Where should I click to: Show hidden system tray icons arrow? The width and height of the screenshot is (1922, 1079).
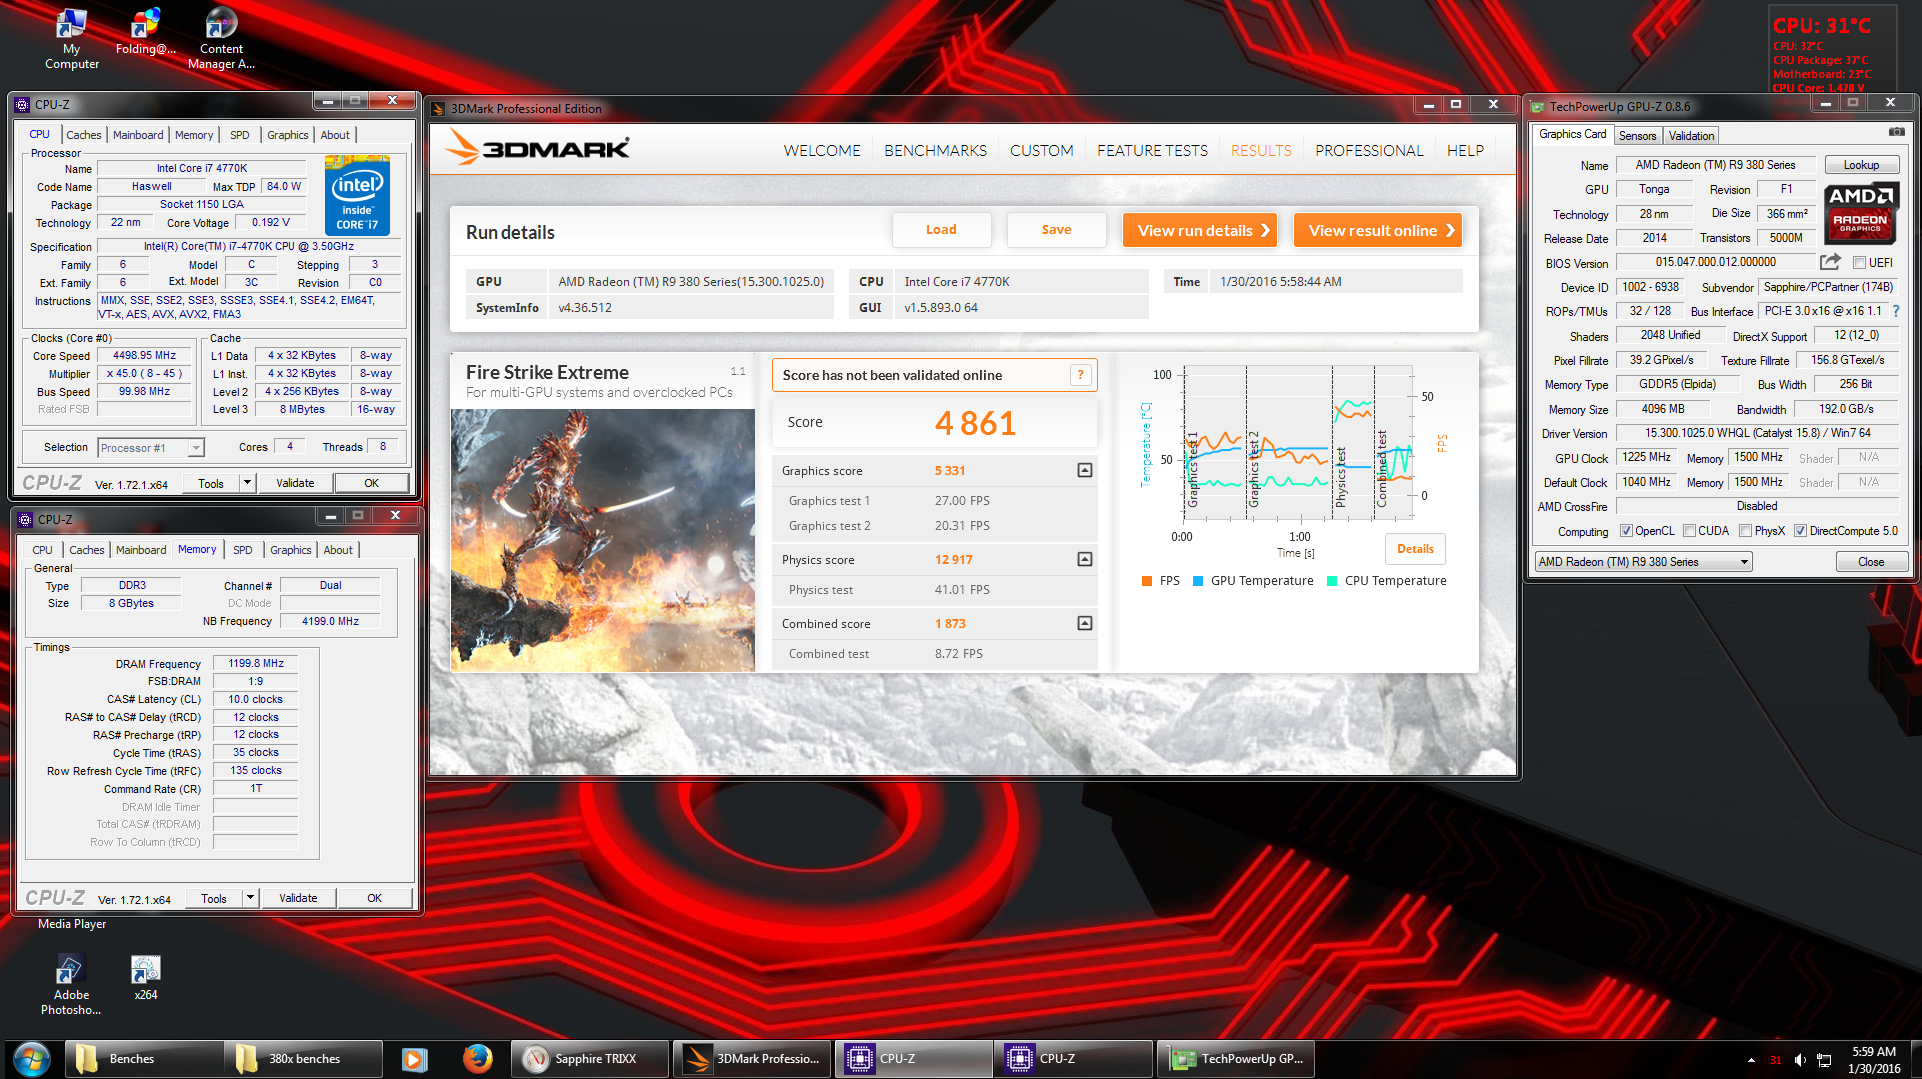1751,1060
